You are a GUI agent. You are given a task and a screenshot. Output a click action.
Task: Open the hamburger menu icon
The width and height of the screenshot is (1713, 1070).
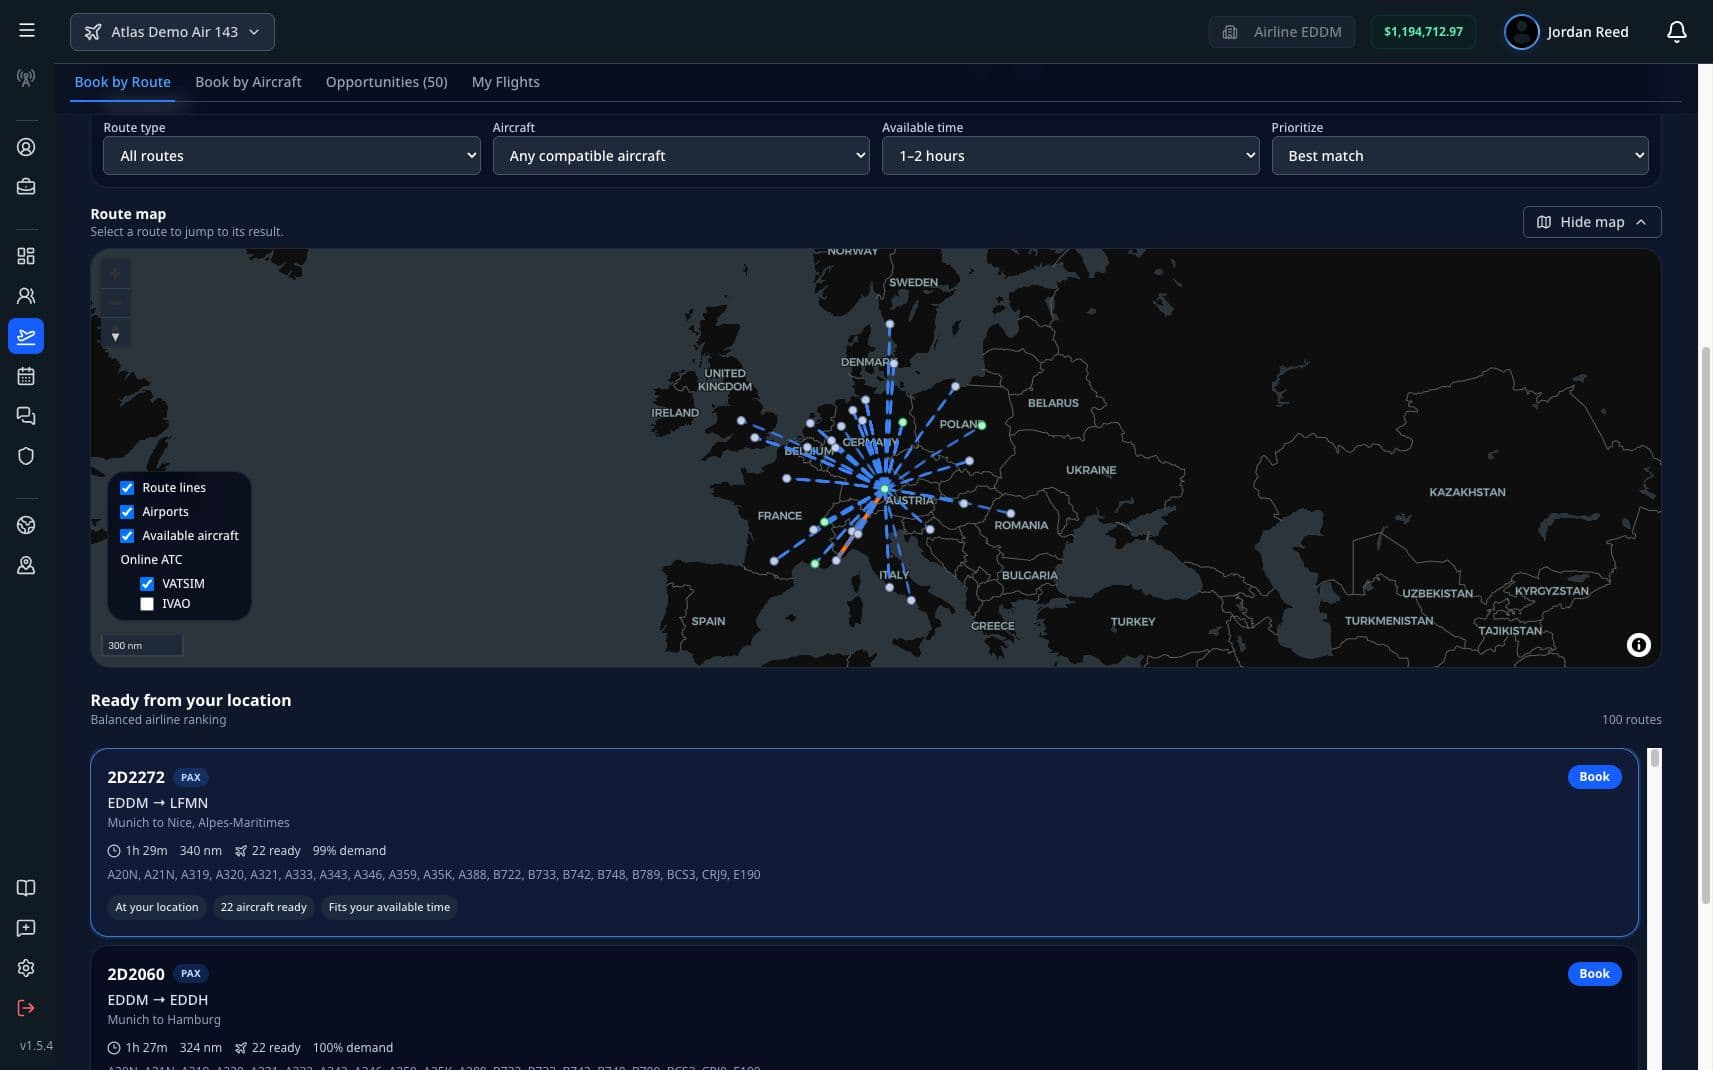[x=27, y=31]
